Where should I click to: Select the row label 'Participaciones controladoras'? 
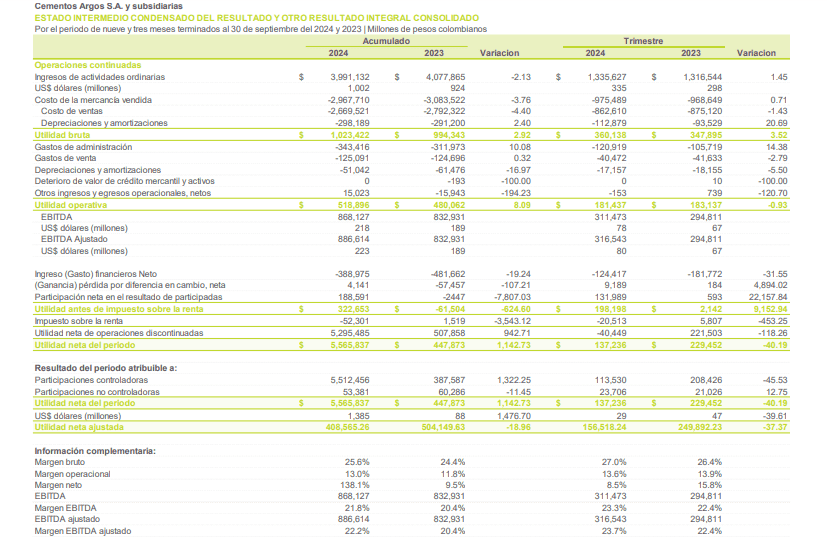pos(91,380)
